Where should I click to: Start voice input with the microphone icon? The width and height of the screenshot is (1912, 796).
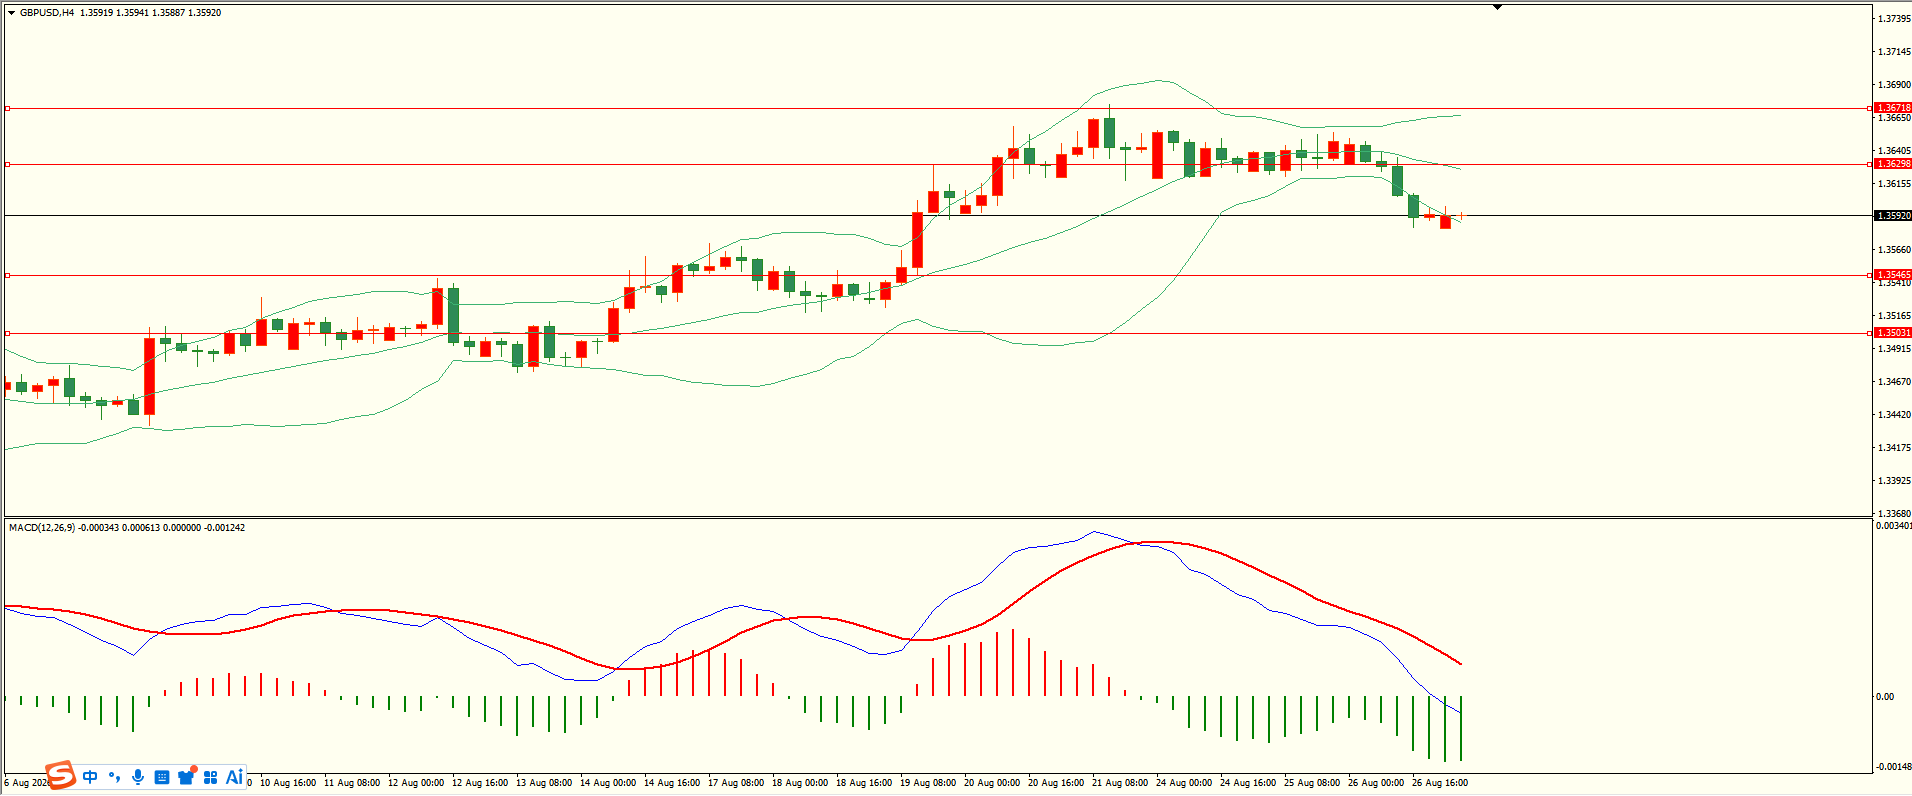coord(138,777)
